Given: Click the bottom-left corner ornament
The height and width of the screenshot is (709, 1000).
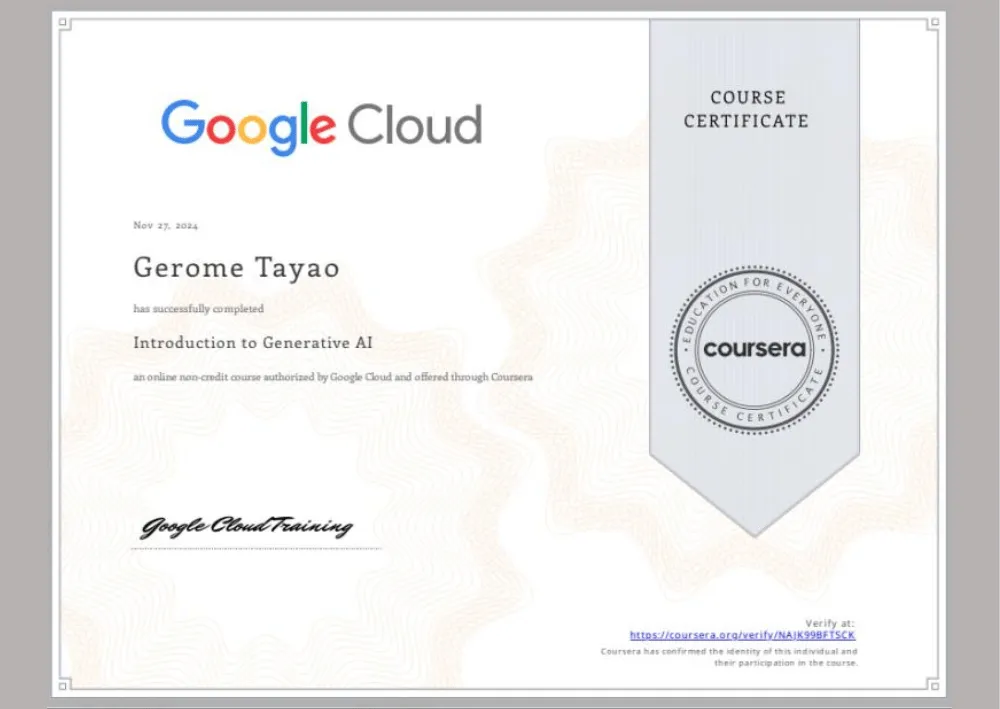Looking at the screenshot, I should (x=65, y=684).
